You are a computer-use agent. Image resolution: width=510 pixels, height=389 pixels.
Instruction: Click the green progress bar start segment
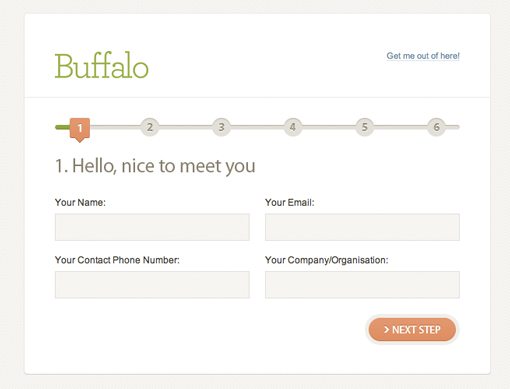tap(62, 127)
